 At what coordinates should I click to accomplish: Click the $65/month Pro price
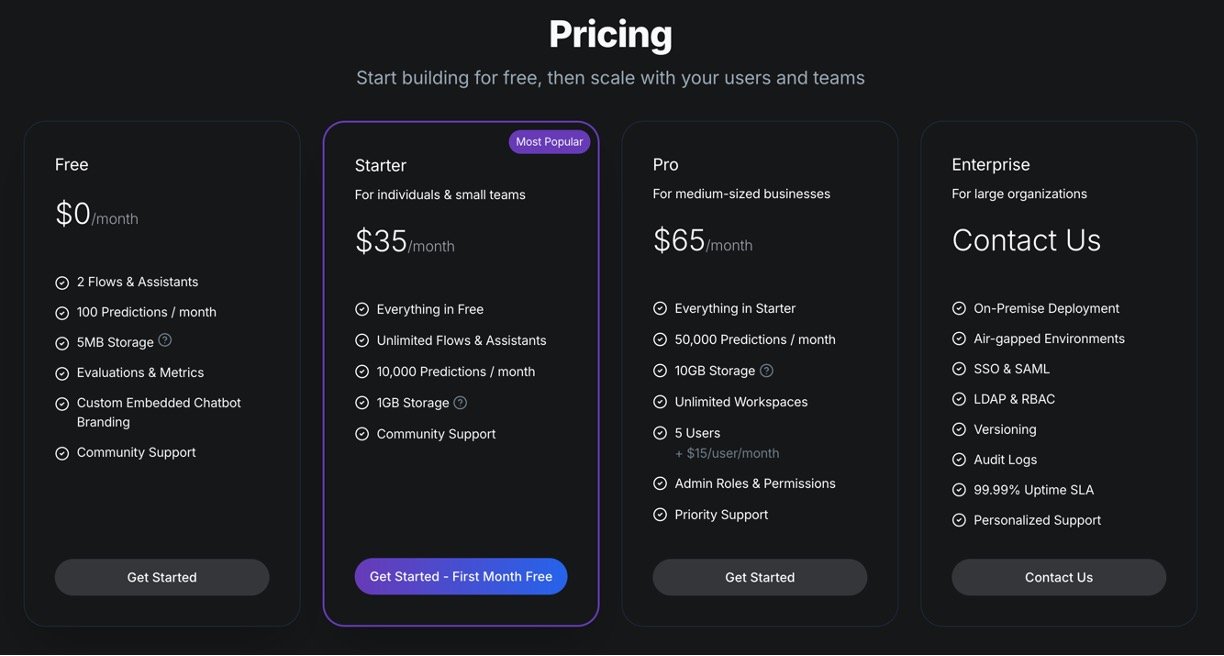click(702, 241)
